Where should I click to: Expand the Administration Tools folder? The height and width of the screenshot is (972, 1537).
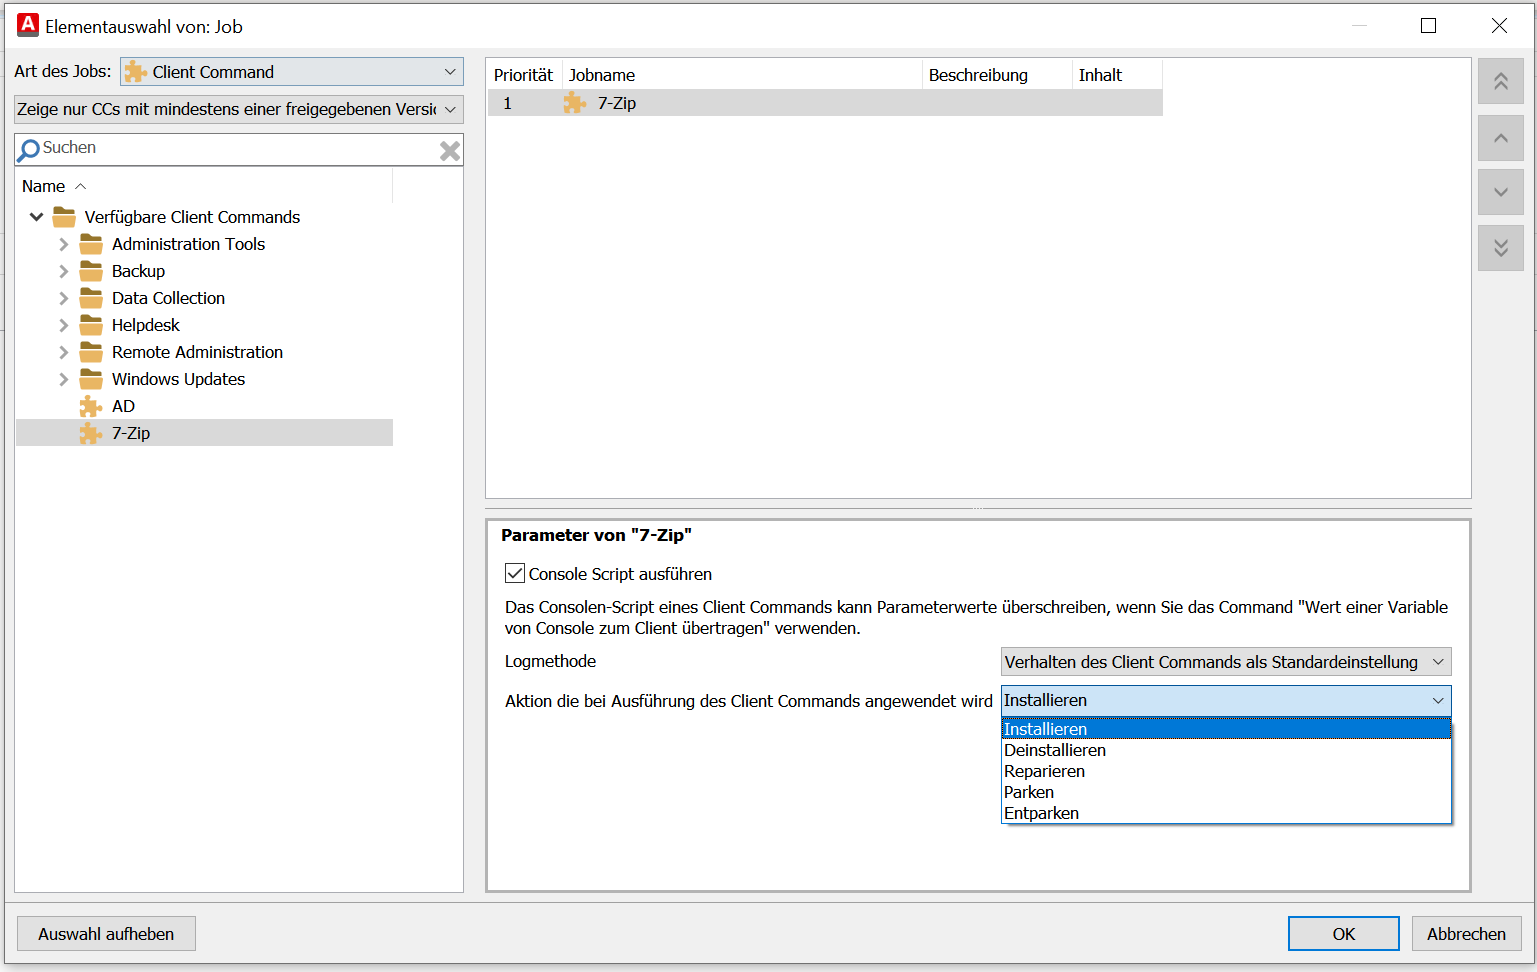(x=64, y=244)
